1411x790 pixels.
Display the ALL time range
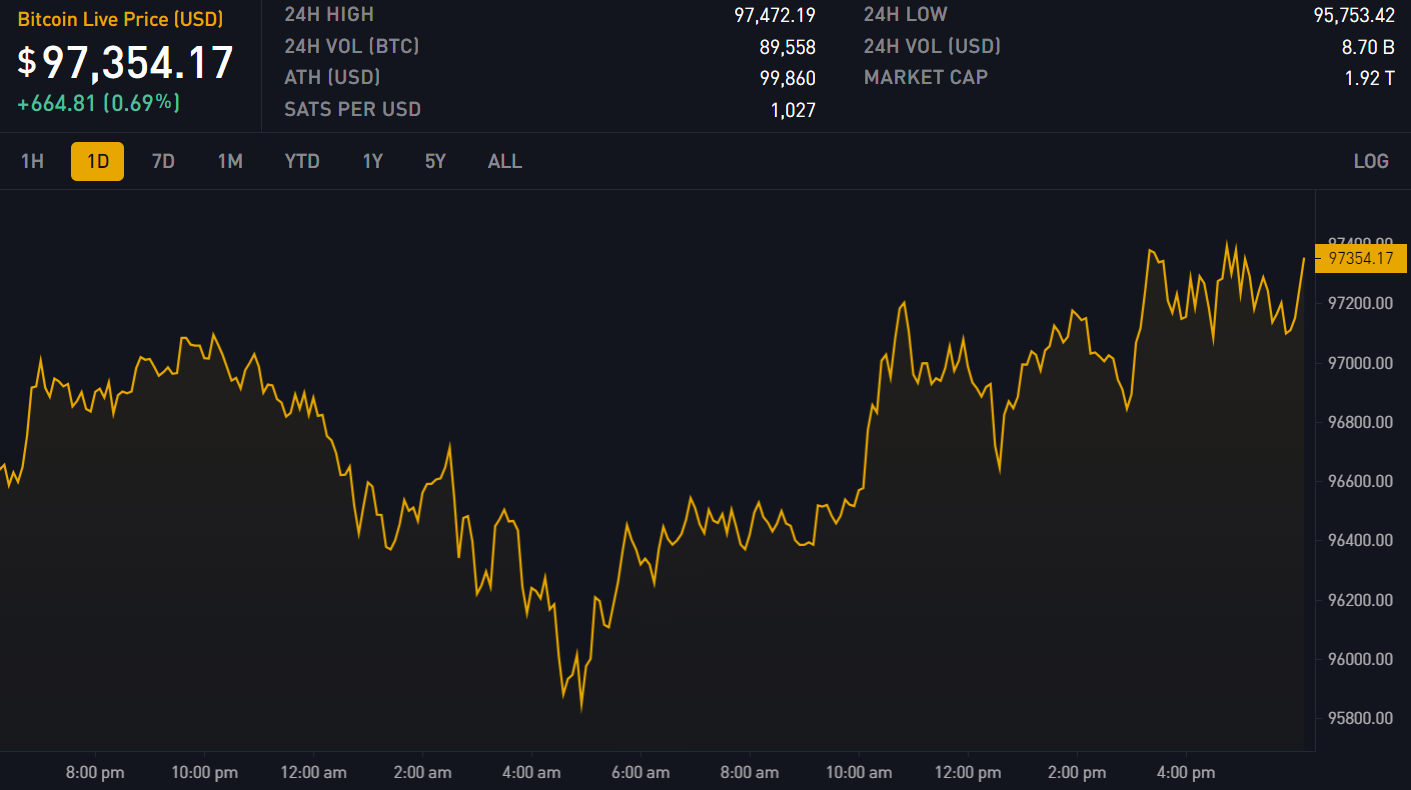click(x=505, y=161)
